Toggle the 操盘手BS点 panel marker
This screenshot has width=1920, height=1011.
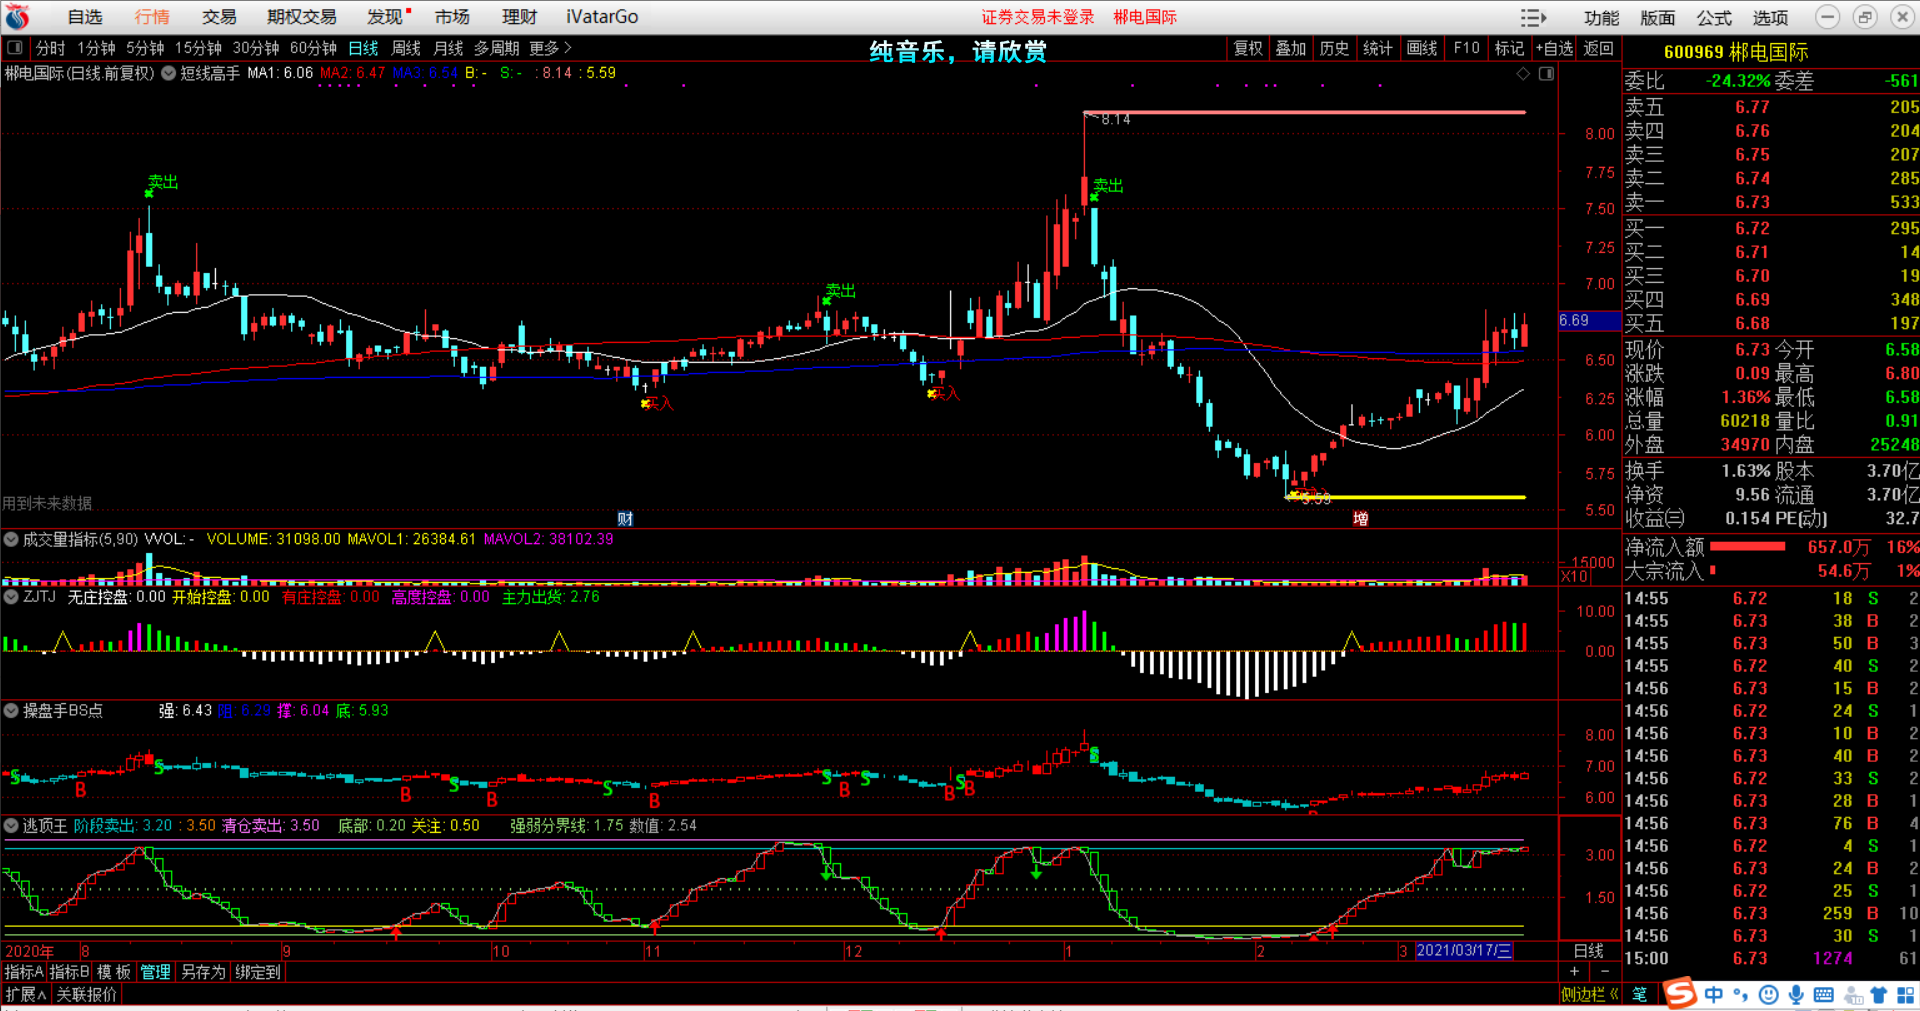tap(11, 710)
